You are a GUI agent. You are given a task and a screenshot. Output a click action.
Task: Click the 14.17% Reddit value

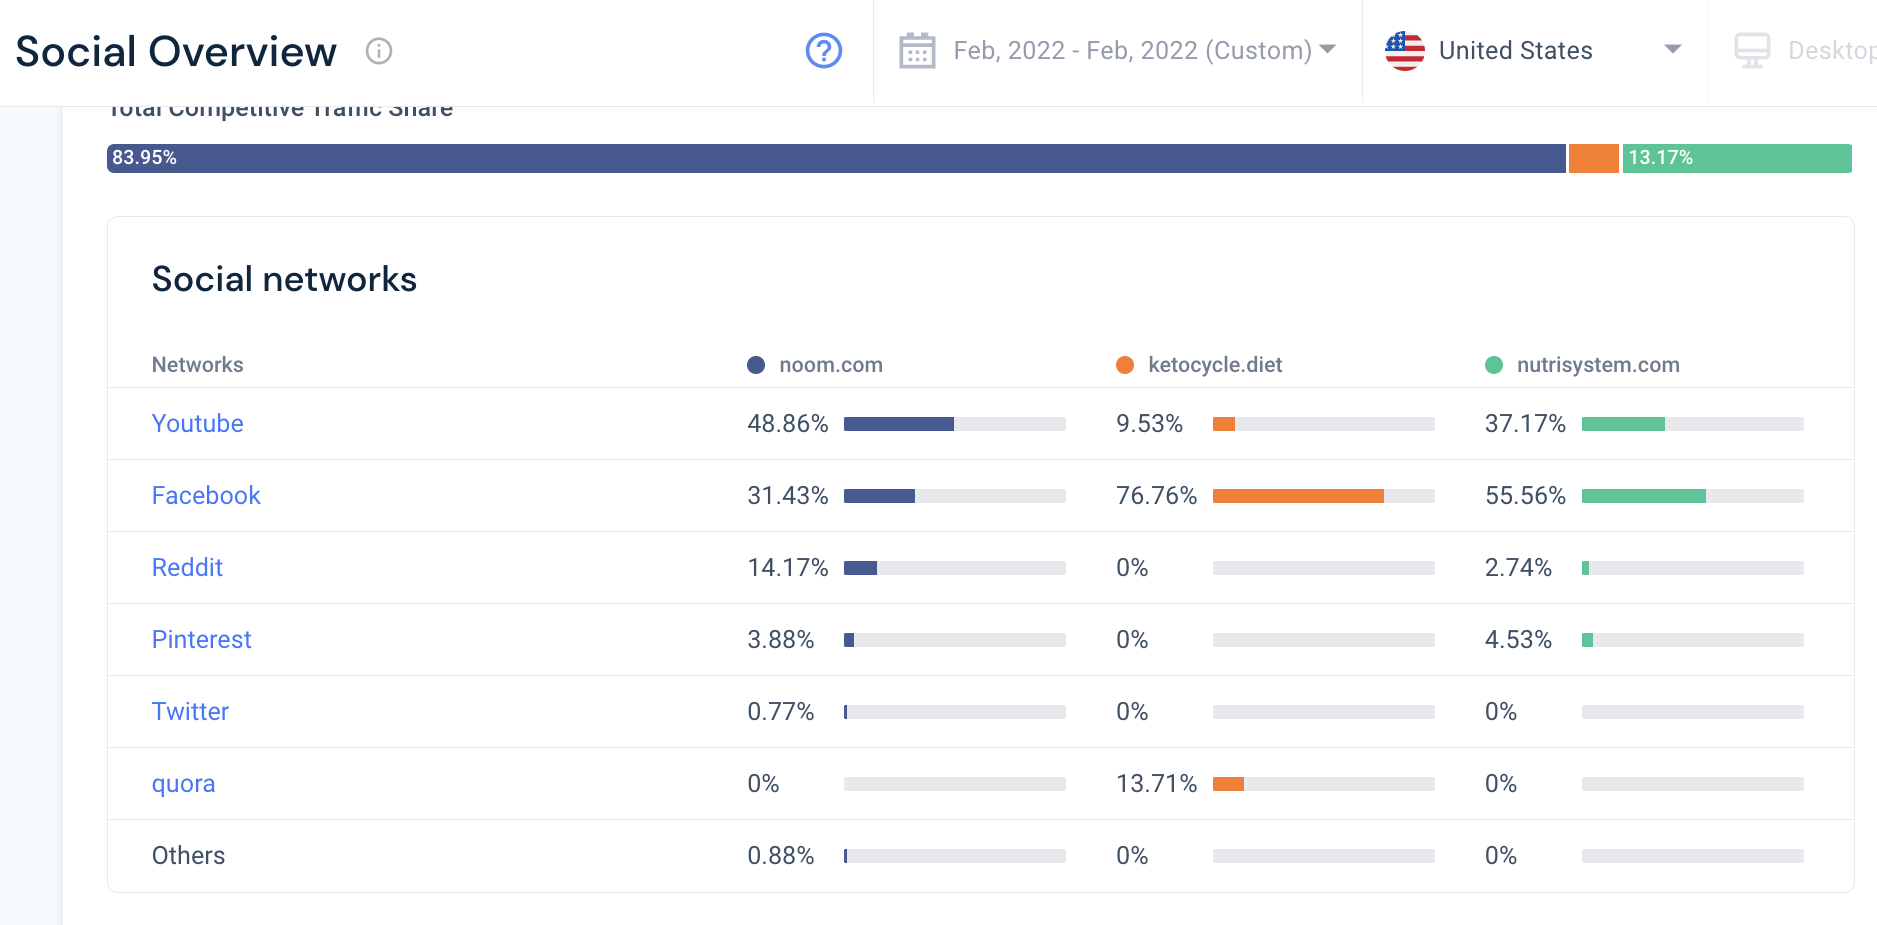(788, 568)
